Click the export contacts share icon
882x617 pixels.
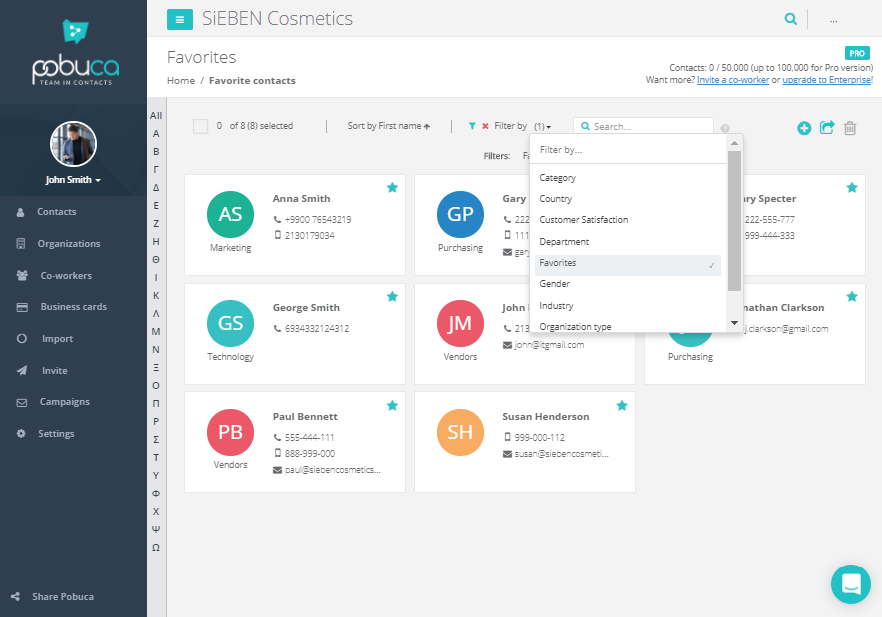pos(827,128)
